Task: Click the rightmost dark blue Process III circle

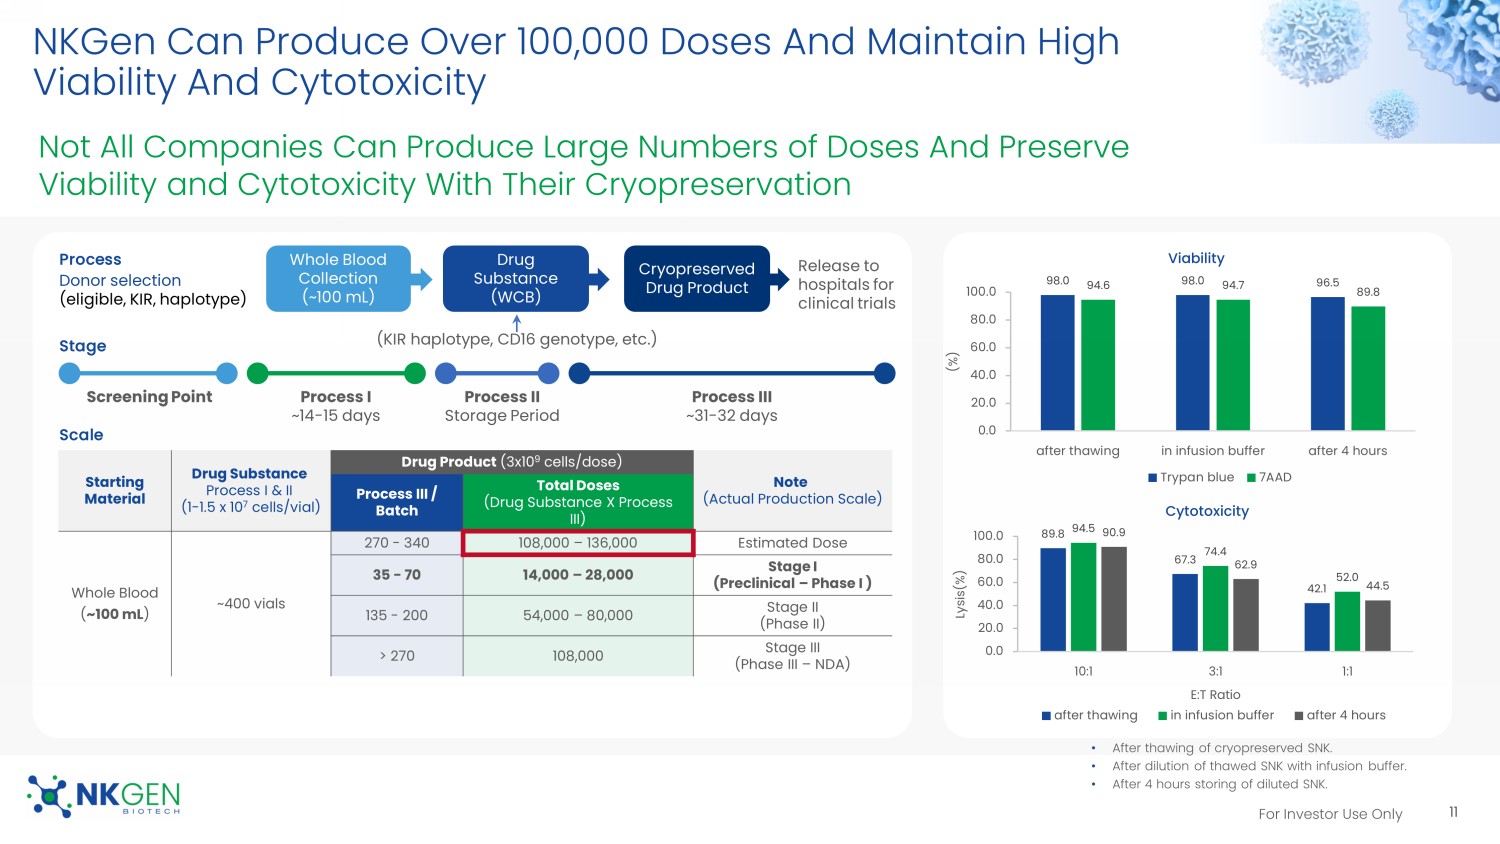Action: tap(884, 374)
